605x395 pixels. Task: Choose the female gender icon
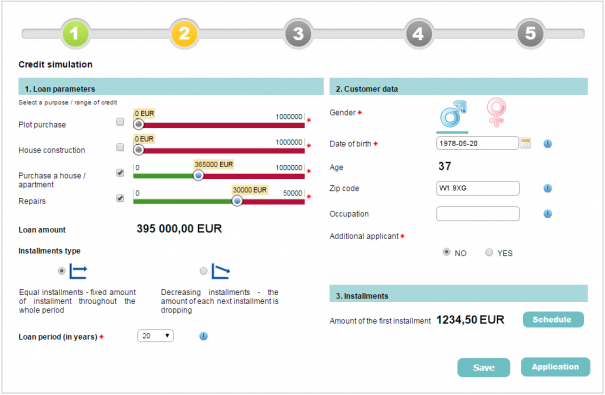click(x=496, y=112)
